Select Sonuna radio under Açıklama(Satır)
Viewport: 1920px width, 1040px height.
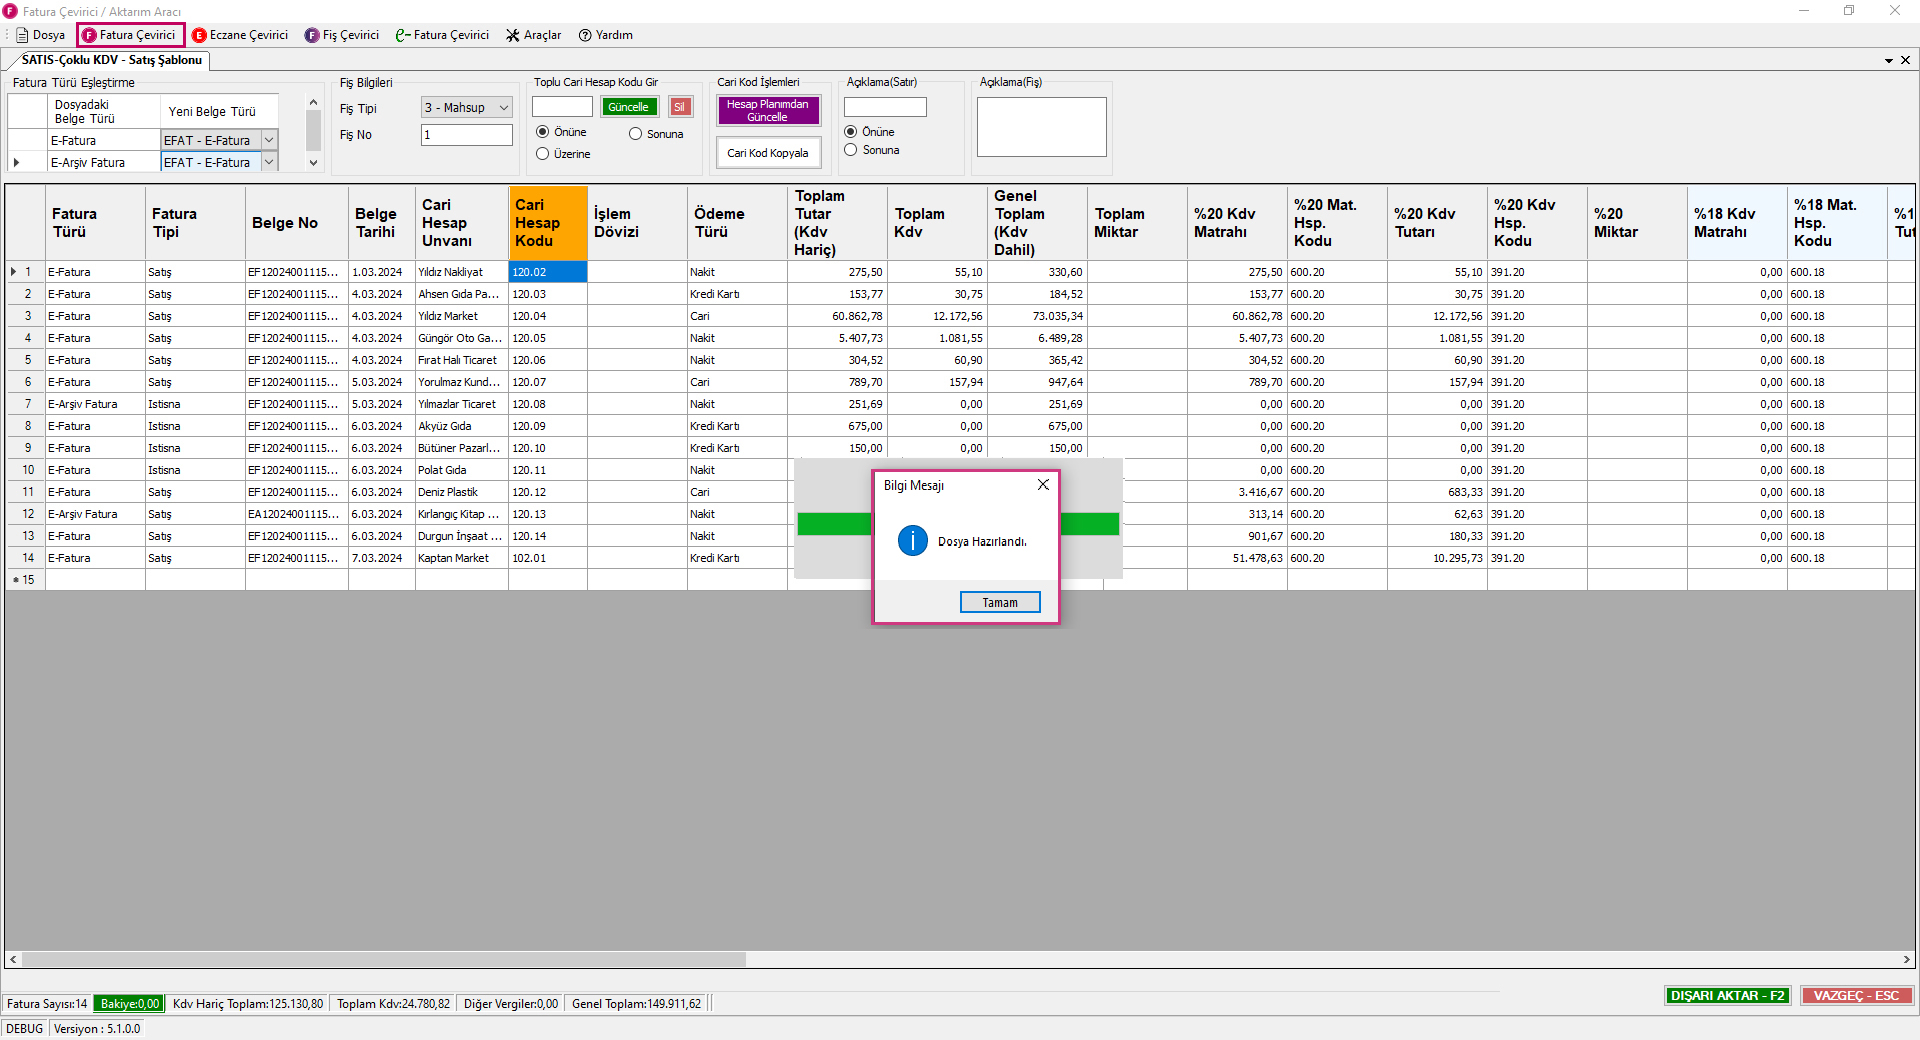(x=851, y=150)
